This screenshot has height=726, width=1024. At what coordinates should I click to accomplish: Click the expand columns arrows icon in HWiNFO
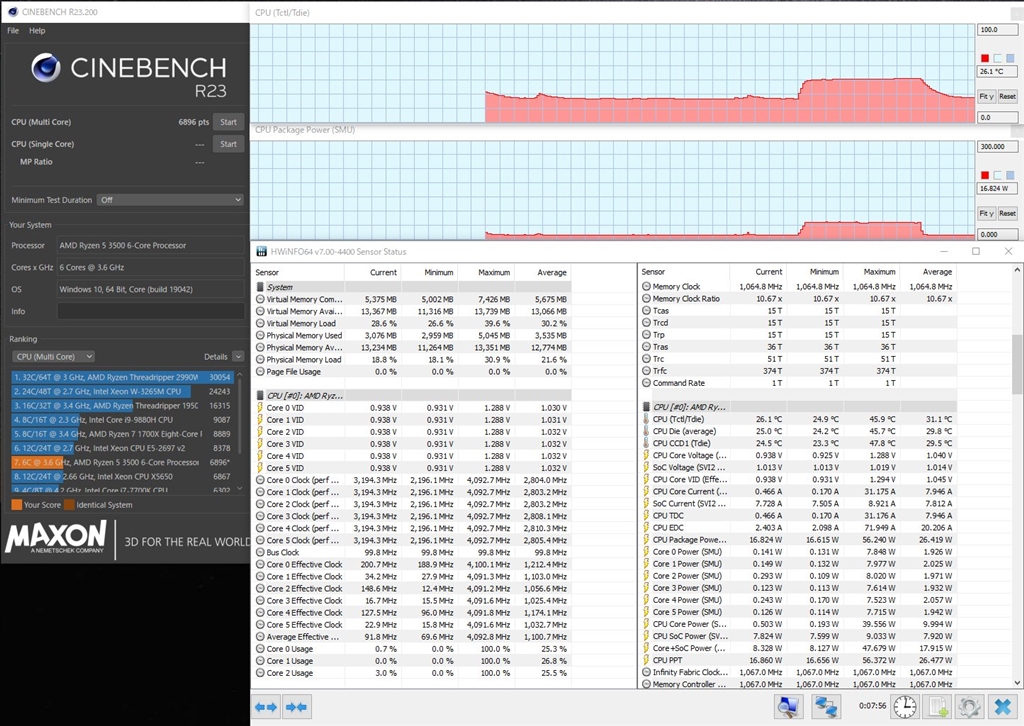tap(266, 707)
